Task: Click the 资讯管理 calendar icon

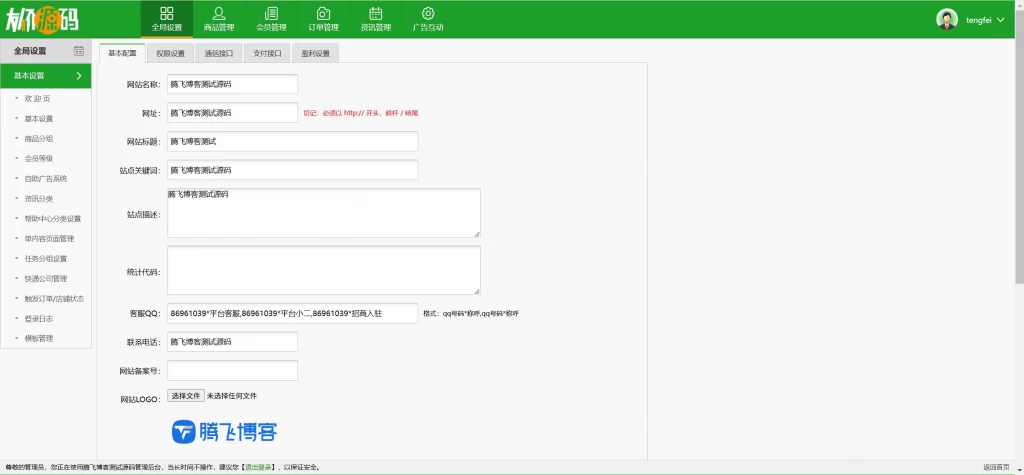Action: (x=375, y=13)
